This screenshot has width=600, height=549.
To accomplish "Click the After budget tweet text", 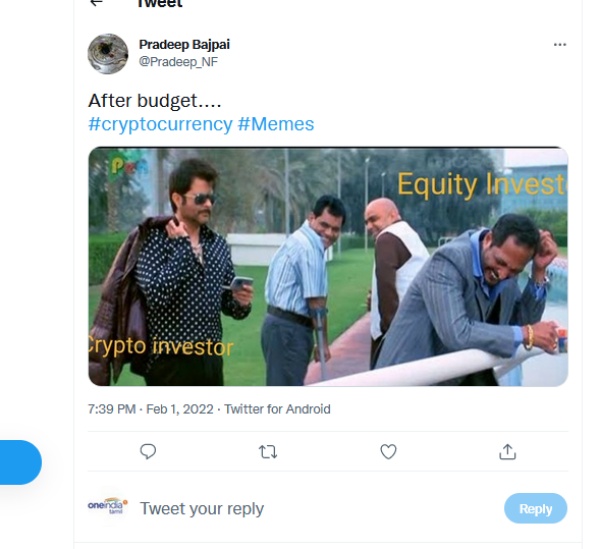I will (155, 101).
